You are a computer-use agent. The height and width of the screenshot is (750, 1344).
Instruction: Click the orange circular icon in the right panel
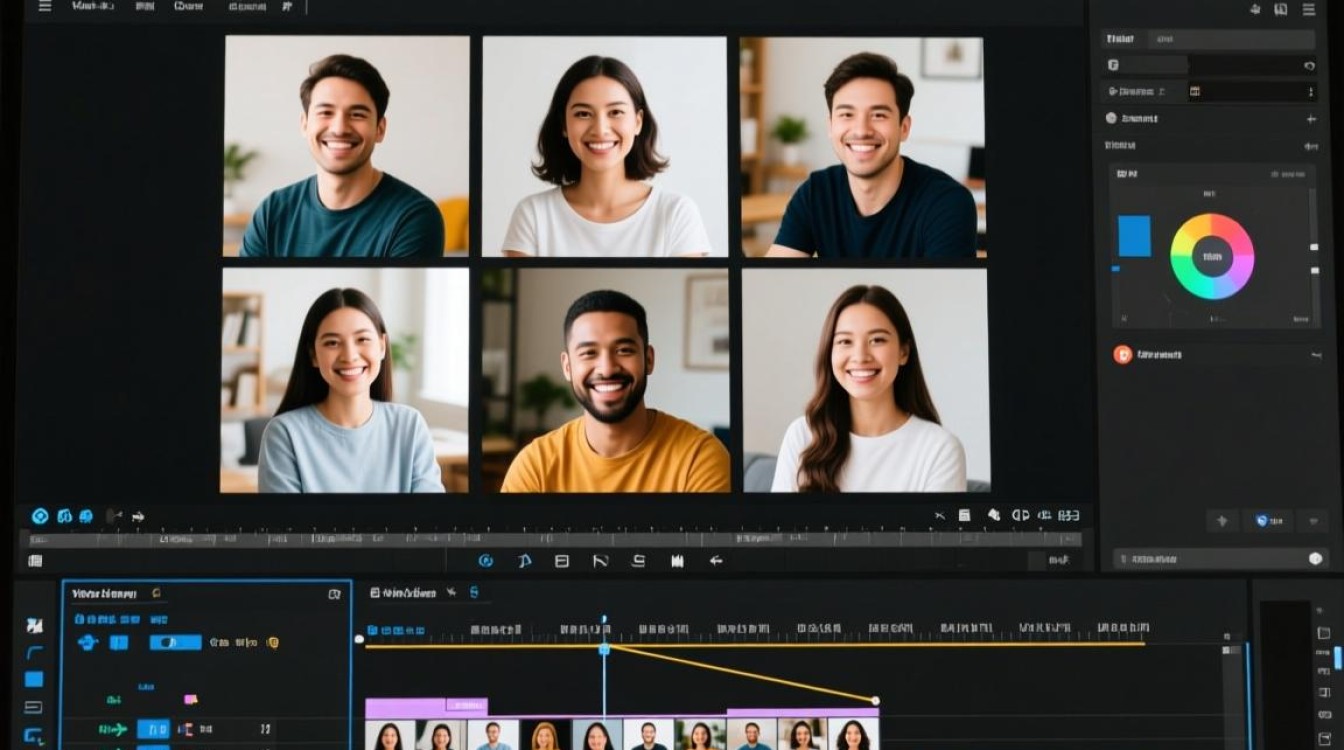1122,354
